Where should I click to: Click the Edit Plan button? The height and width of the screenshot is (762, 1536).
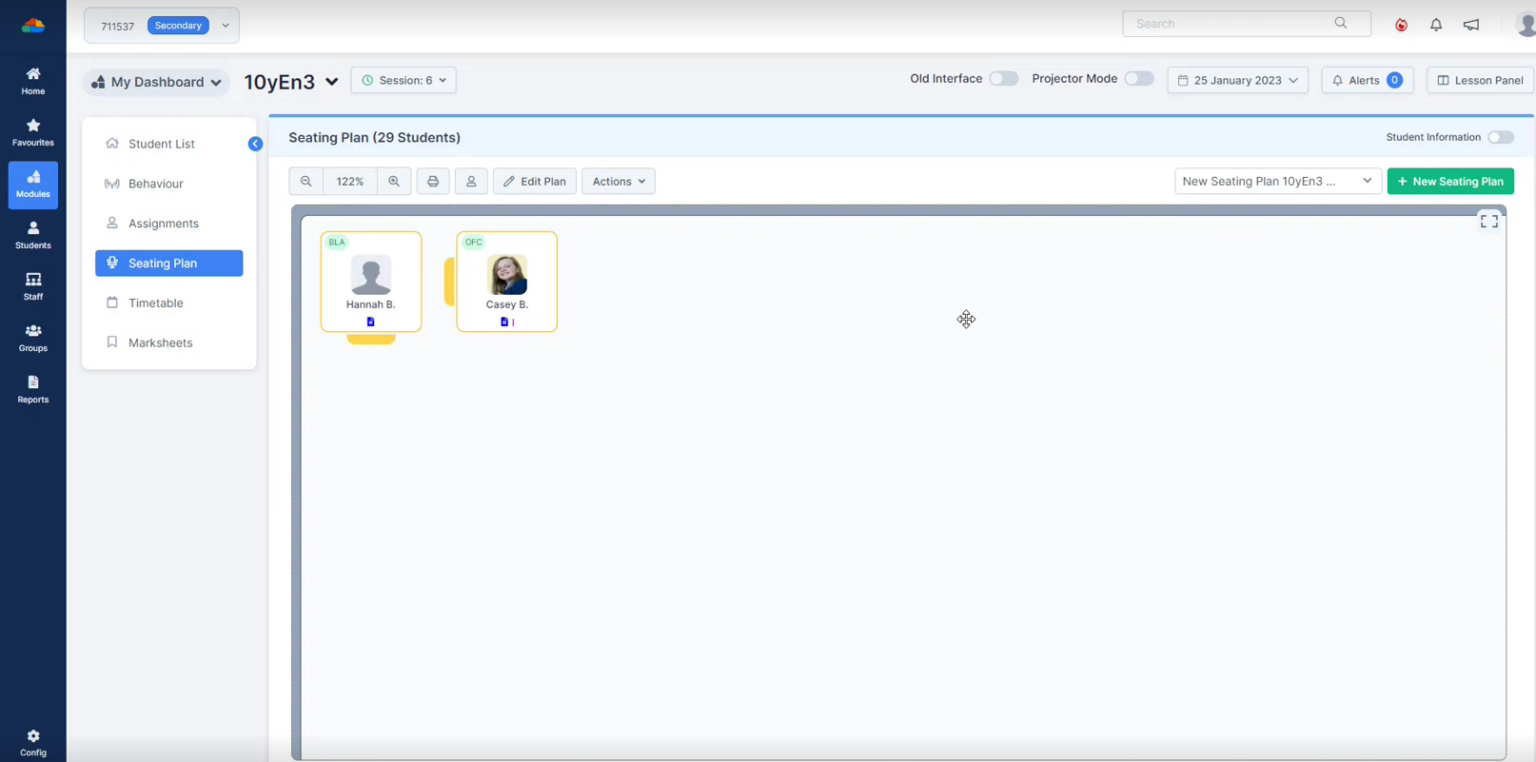tap(534, 181)
